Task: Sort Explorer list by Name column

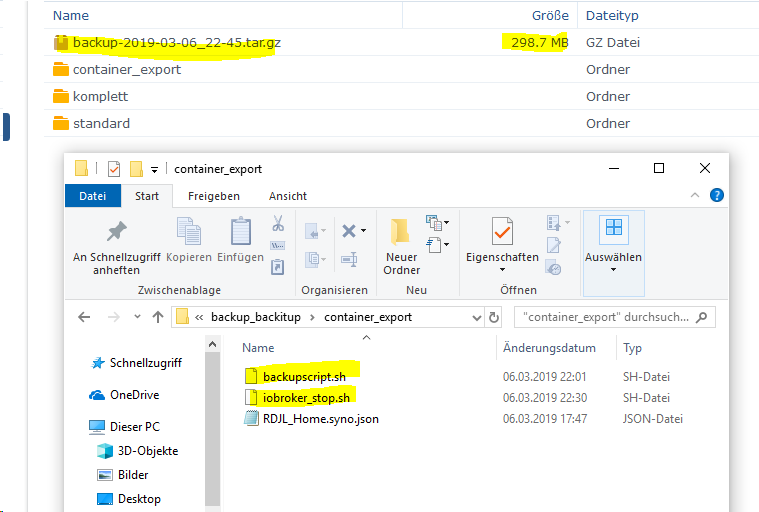Action: (258, 348)
